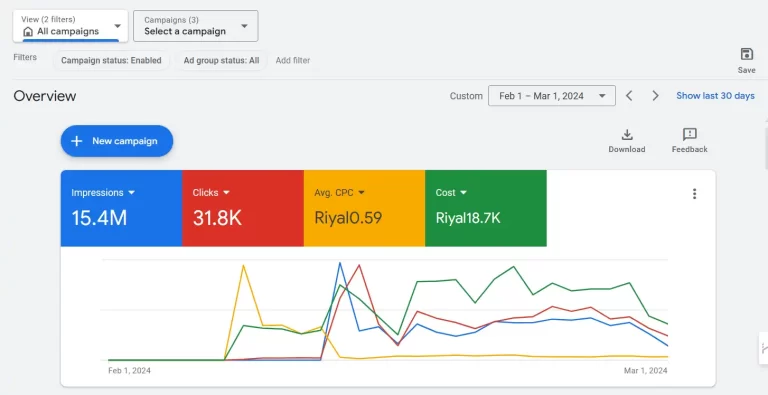Select the 15.4M impressions value
Screen dimensions: 768x395
(x=99, y=218)
